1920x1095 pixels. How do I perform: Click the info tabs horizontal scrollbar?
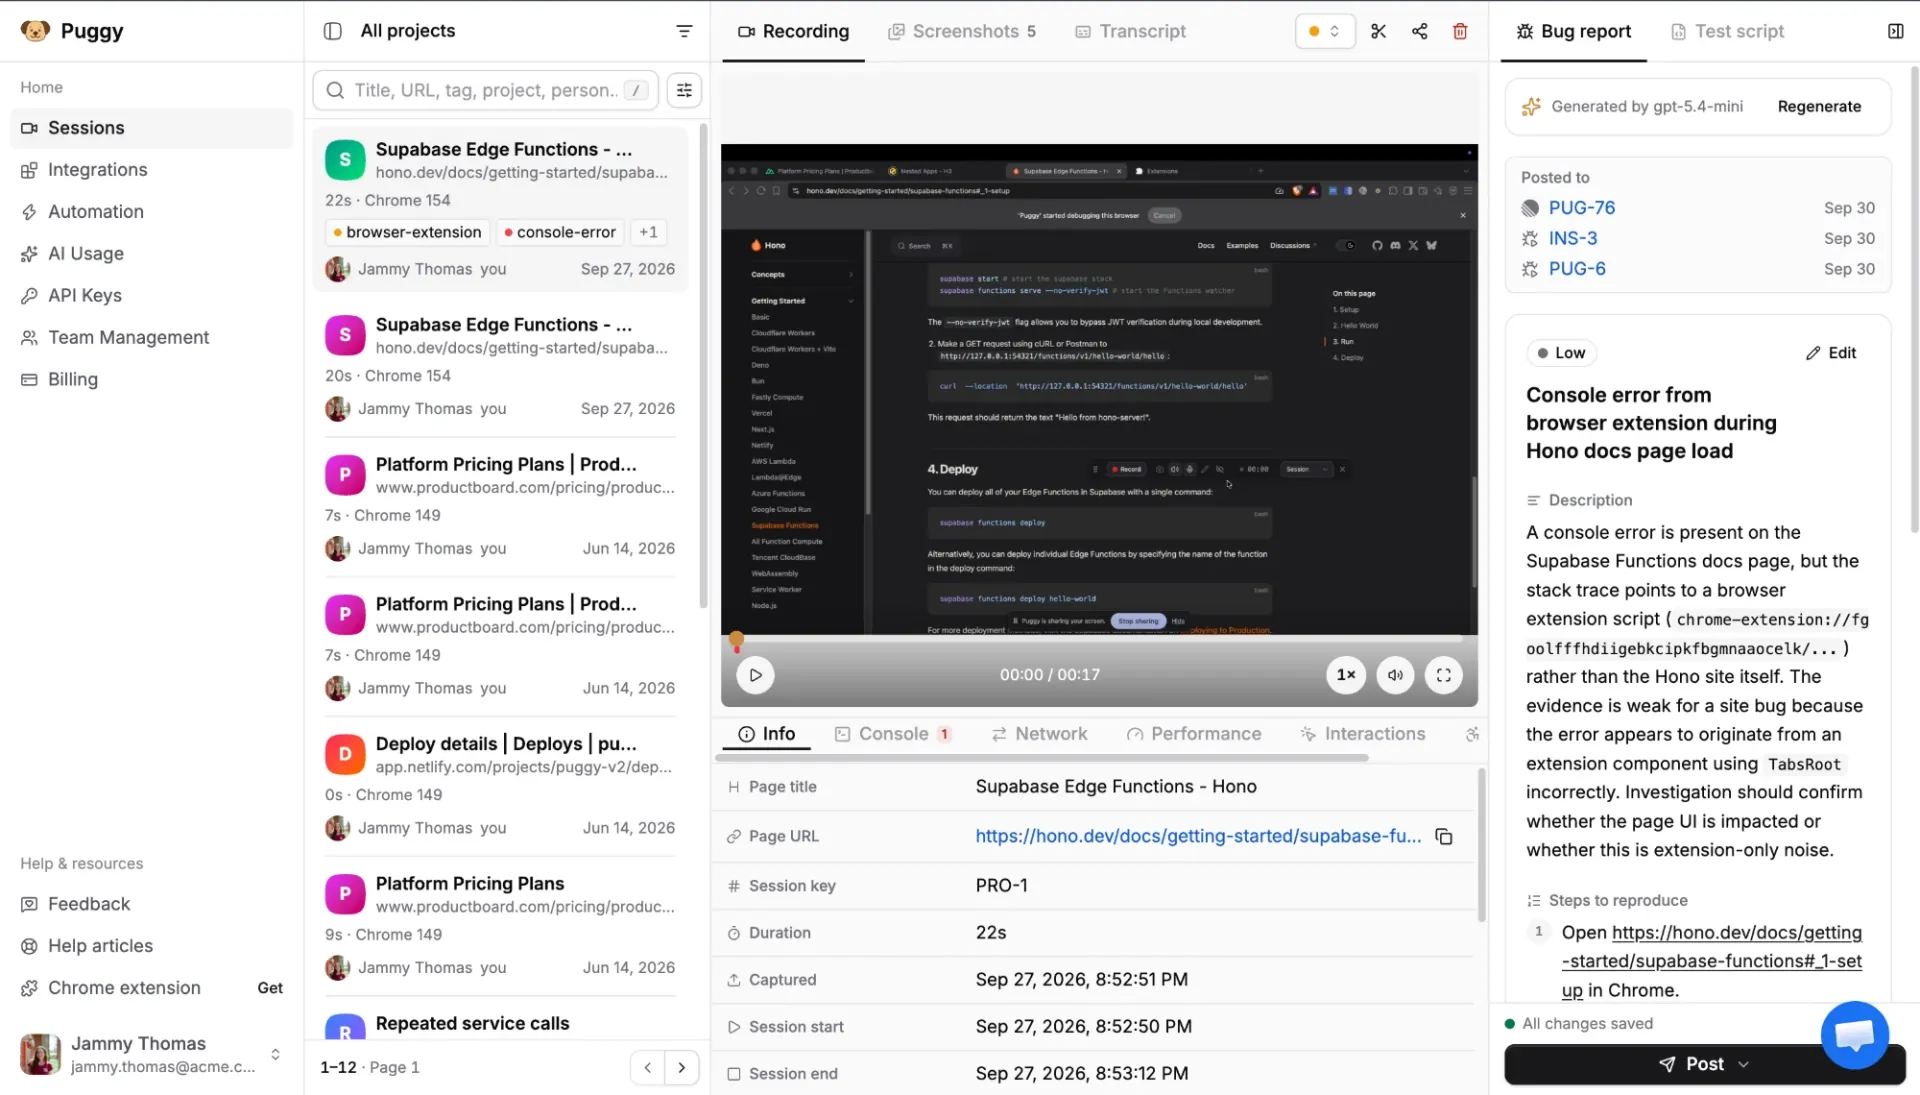1042,759
